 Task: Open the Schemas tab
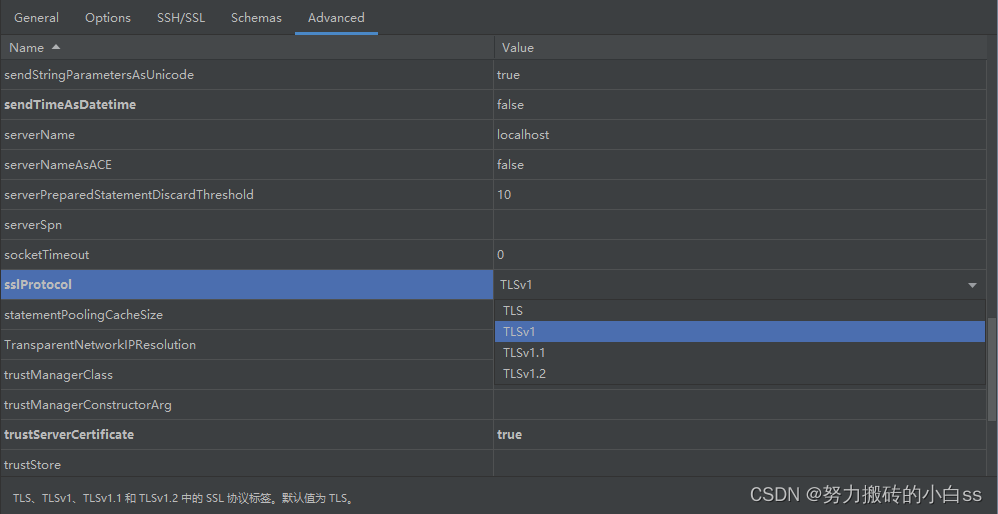[x=257, y=18]
